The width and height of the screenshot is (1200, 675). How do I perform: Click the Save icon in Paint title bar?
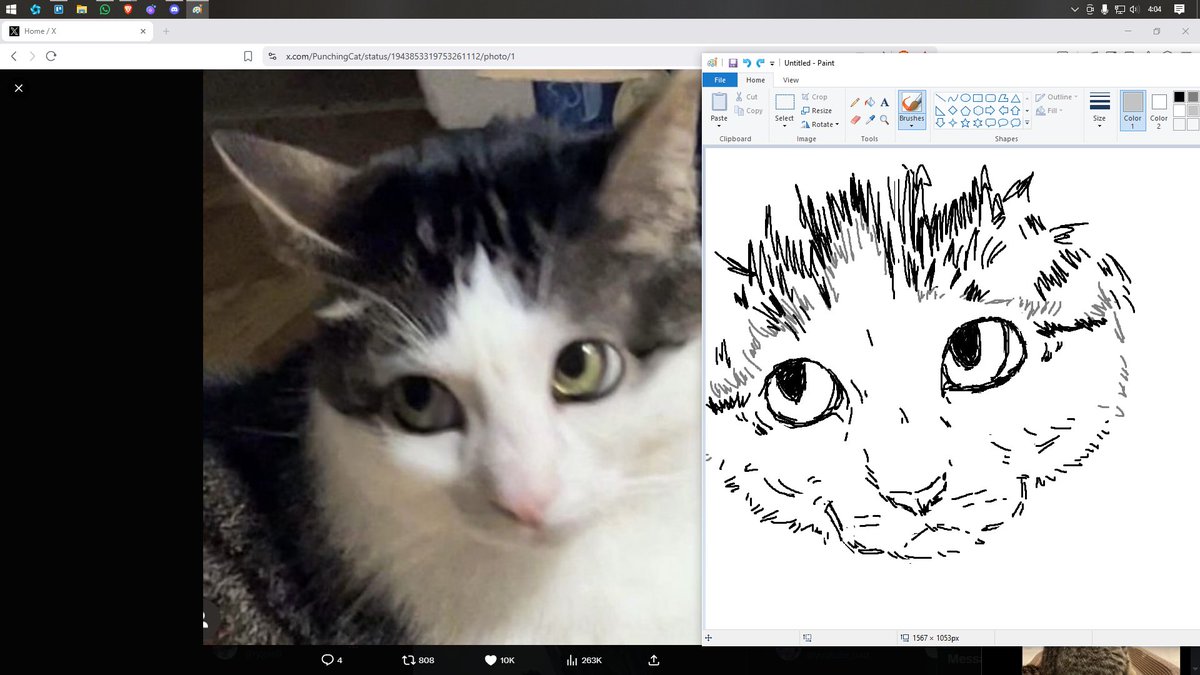point(733,63)
